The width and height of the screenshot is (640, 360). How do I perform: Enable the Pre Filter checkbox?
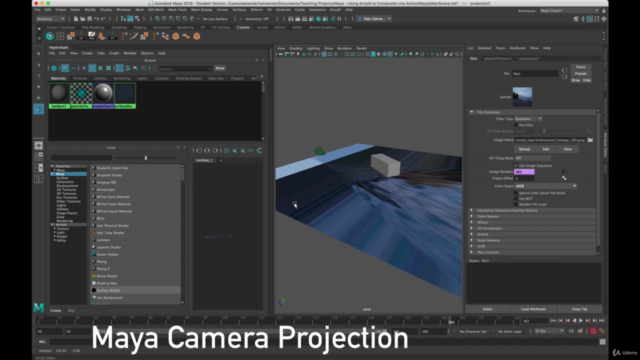click(x=516, y=125)
